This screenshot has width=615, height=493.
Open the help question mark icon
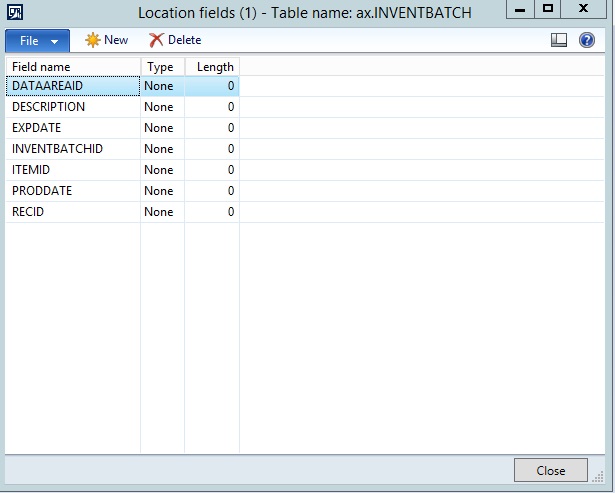click(587, 40)
